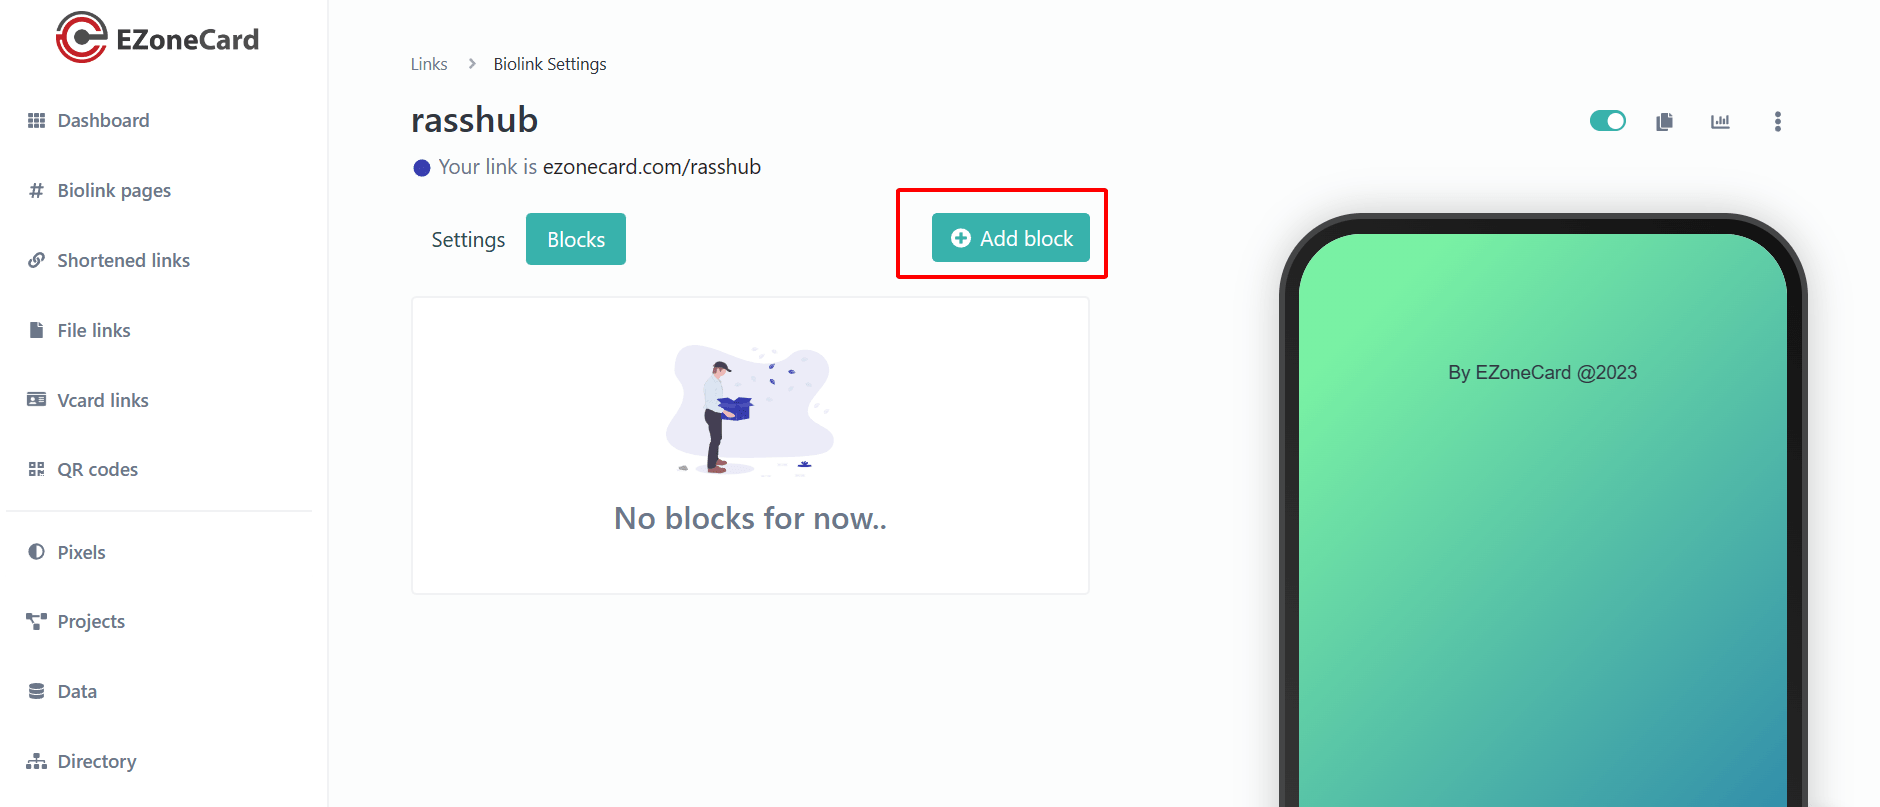Click the Add block button
Image resolution: width=1880 pixels, height=807 pixels.
point(1011,238)
